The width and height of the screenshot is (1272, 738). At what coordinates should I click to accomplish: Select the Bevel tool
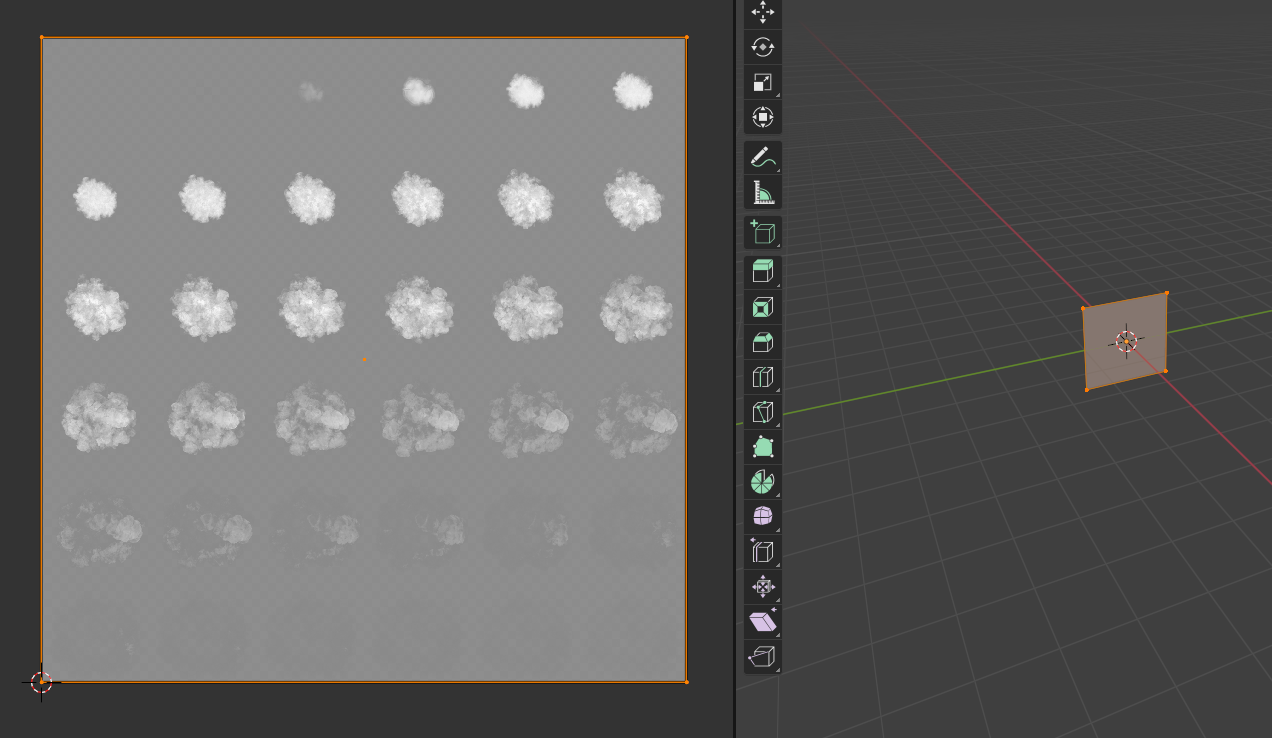[763, 342]
